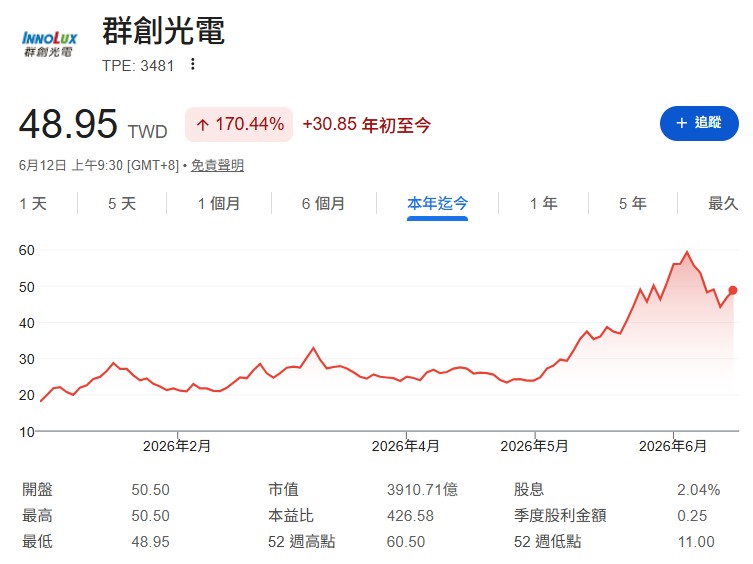Select the 最久 max range tab

(723, 204)
